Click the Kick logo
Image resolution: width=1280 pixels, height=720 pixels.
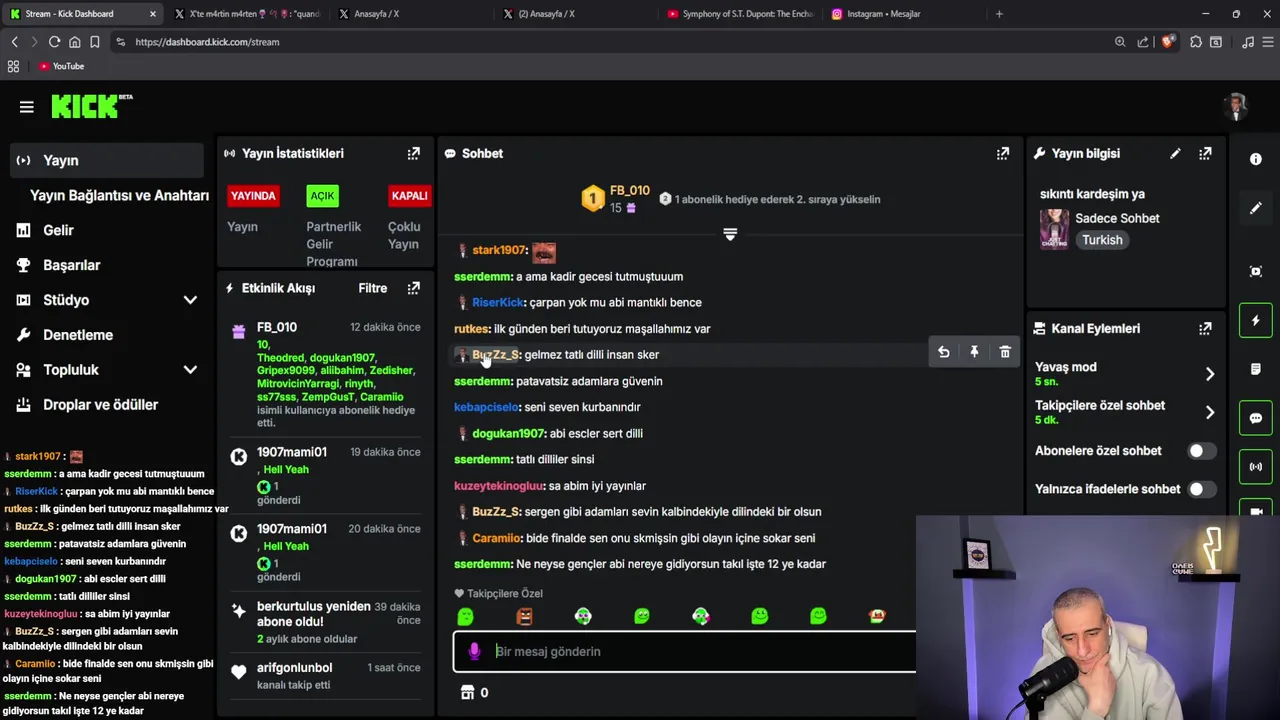coord(91,106)
